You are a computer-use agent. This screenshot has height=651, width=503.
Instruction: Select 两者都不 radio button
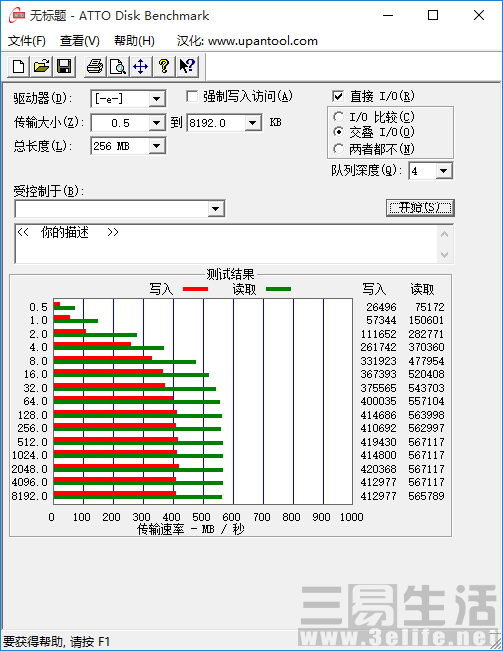[338, 148]
